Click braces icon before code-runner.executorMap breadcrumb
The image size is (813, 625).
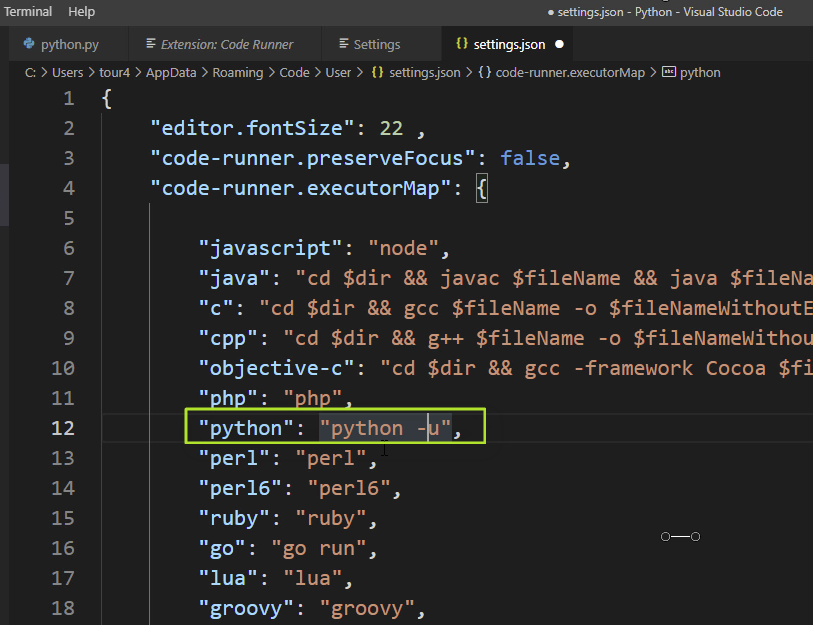point(485,72)
